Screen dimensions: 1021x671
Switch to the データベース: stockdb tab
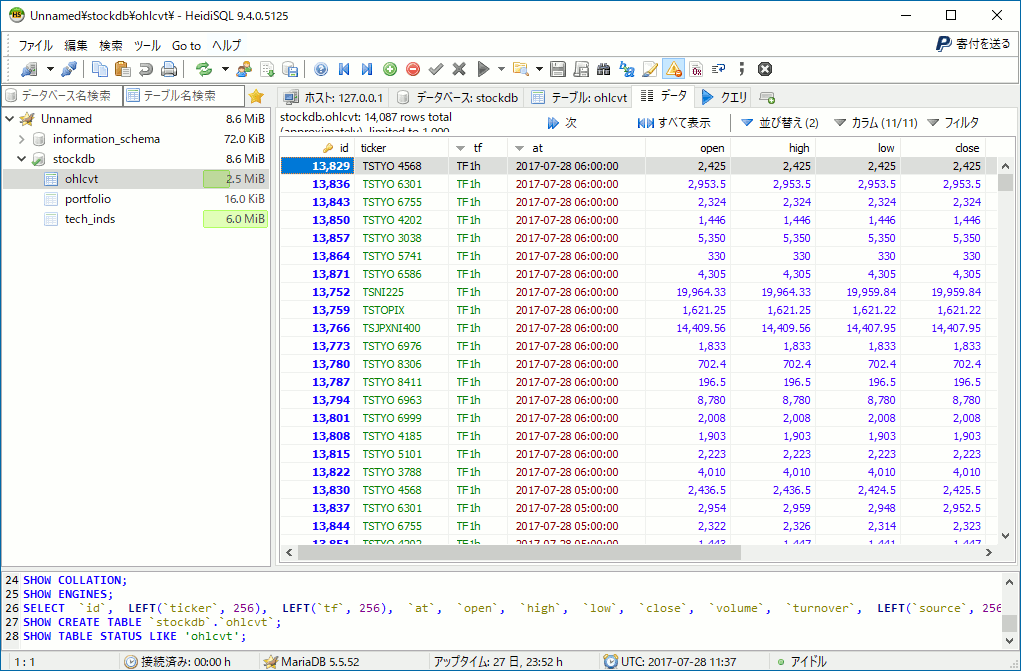[458, 98]
